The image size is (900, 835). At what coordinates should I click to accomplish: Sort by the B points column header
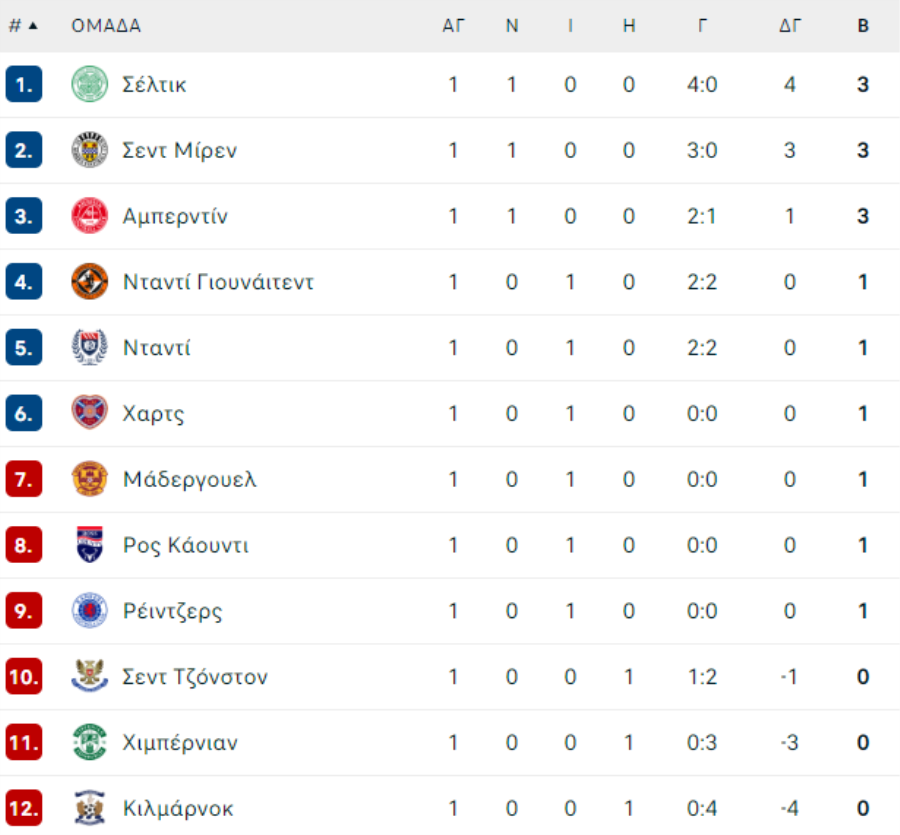pyautogui.click(x=863, y=26)
